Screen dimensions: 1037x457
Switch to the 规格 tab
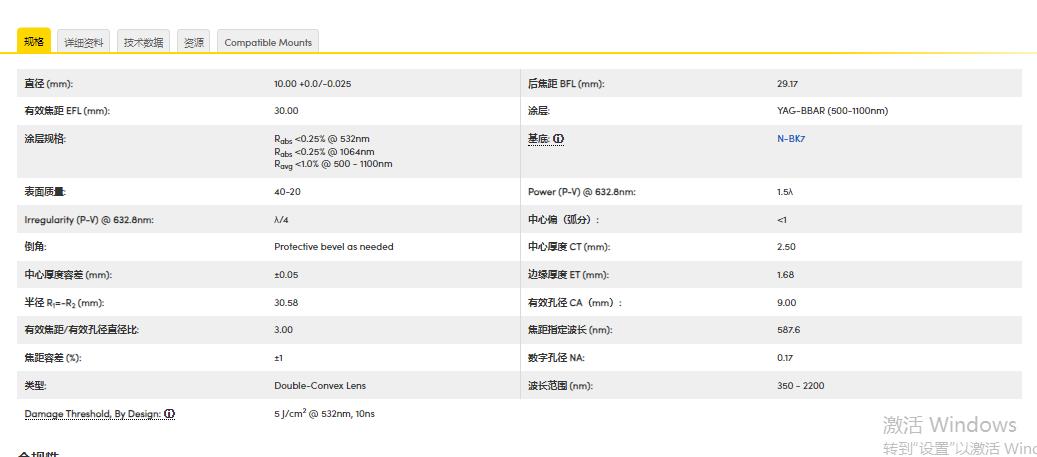tap(34, 42)
